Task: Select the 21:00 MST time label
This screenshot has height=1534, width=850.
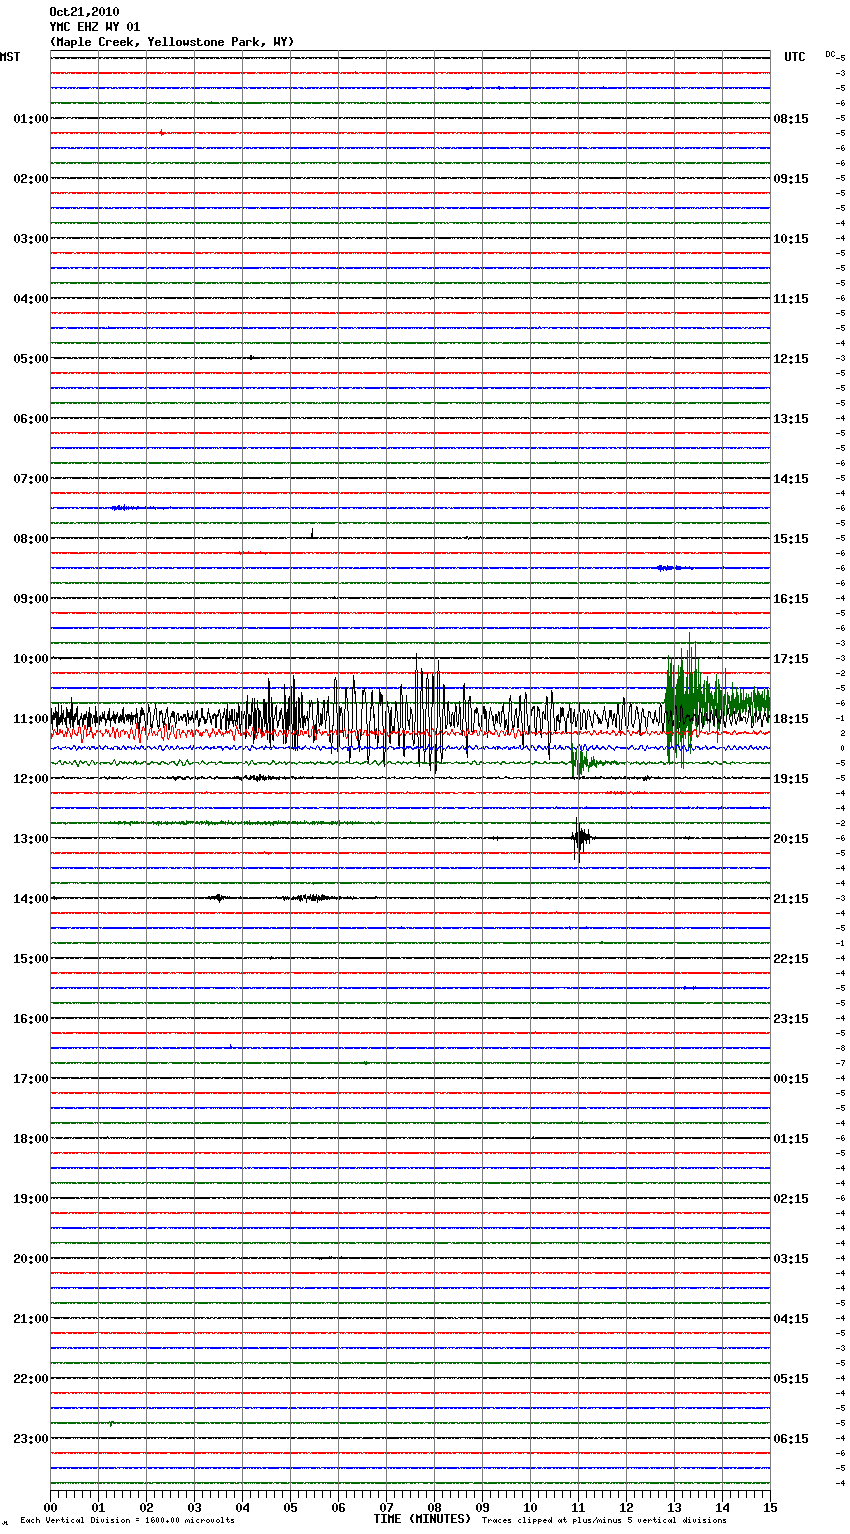Action: coord(30,1319)
